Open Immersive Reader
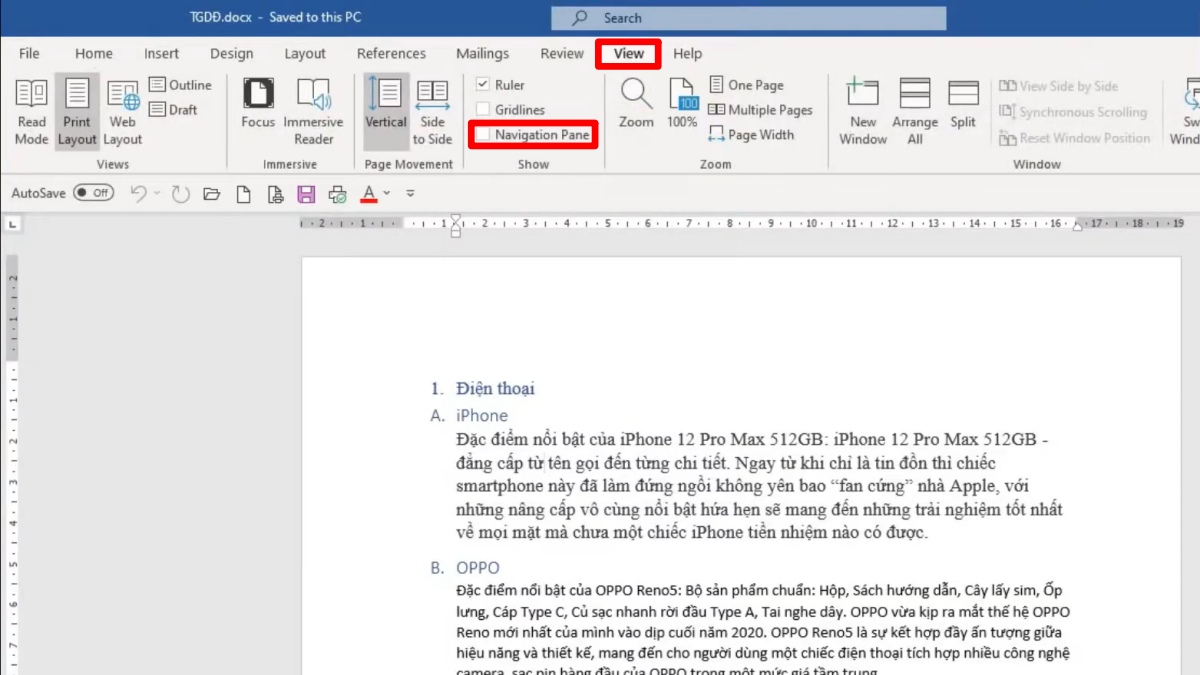Viewport: 1200px width, 675px height. [x=314, y=112]
